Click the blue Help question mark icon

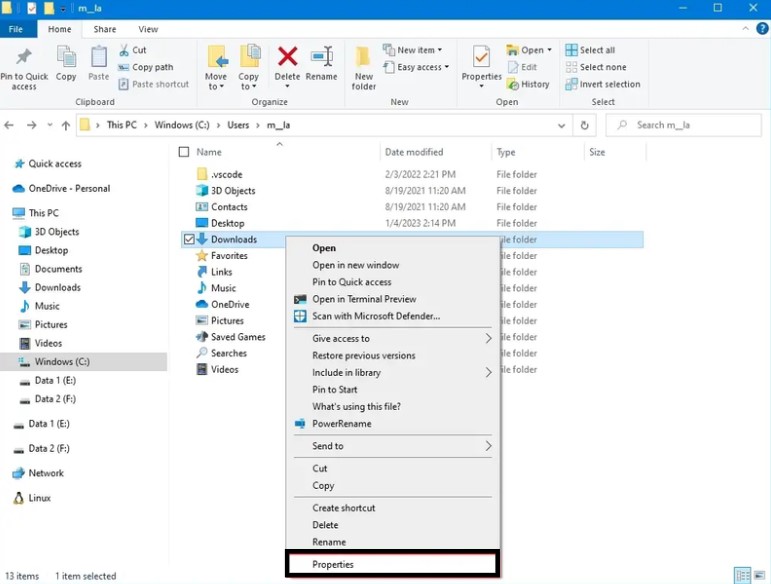point(762,29)
